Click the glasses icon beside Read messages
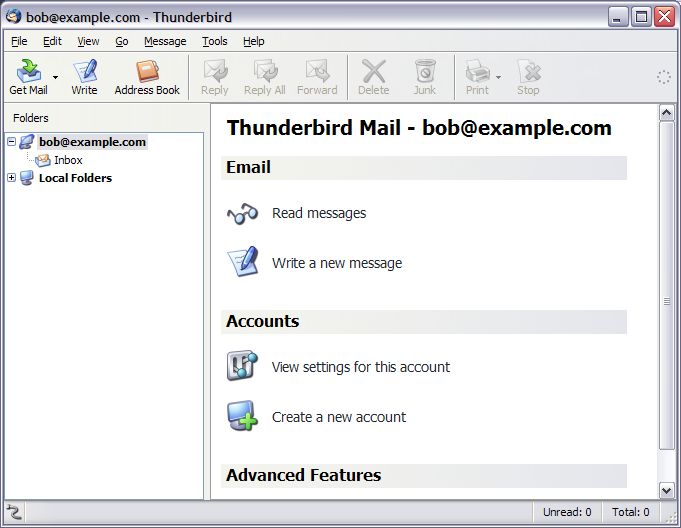Image resolution: width=681 pixels, height=528 pixels. [x=242, y=213]
